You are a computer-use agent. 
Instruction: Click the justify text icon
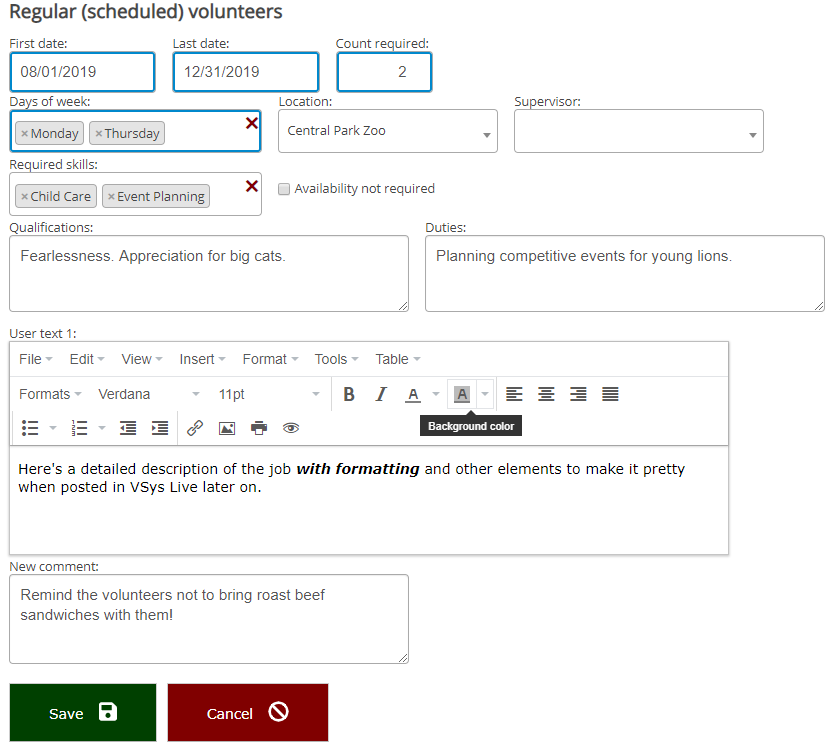pos(610,394)
